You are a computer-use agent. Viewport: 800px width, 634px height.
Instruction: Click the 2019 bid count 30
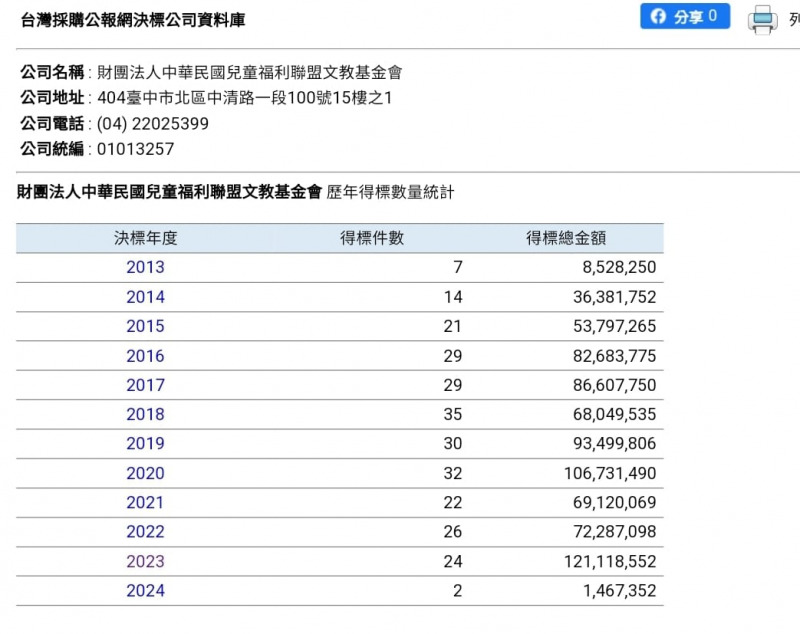click(x=453, y=443)
